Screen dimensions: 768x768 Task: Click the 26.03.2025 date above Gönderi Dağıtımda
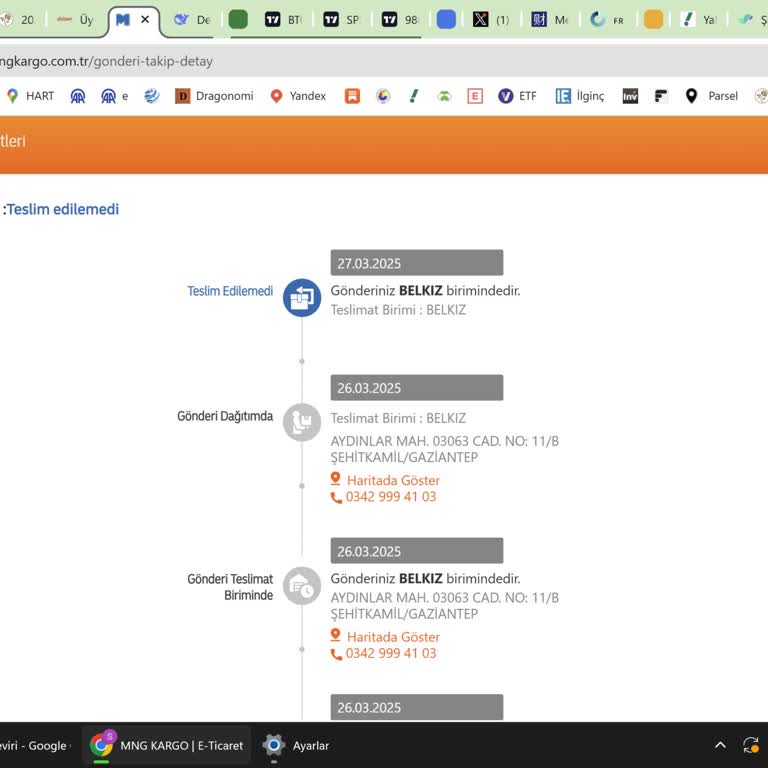(417, 388)
